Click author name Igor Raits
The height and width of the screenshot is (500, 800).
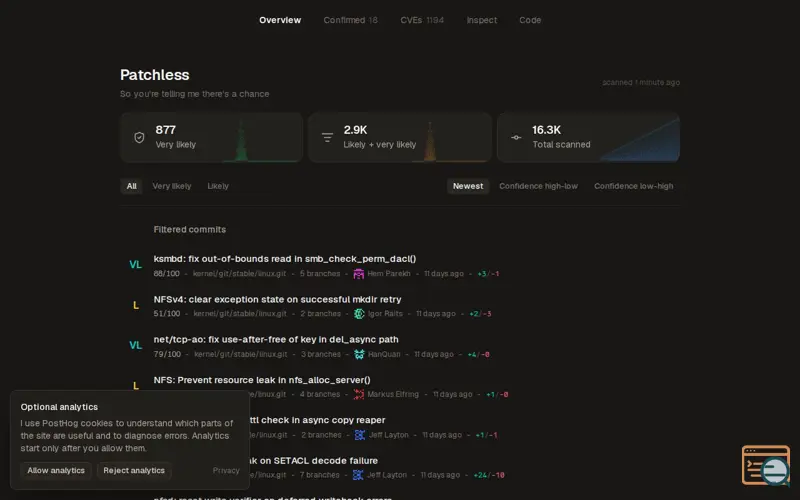(385, 314)
